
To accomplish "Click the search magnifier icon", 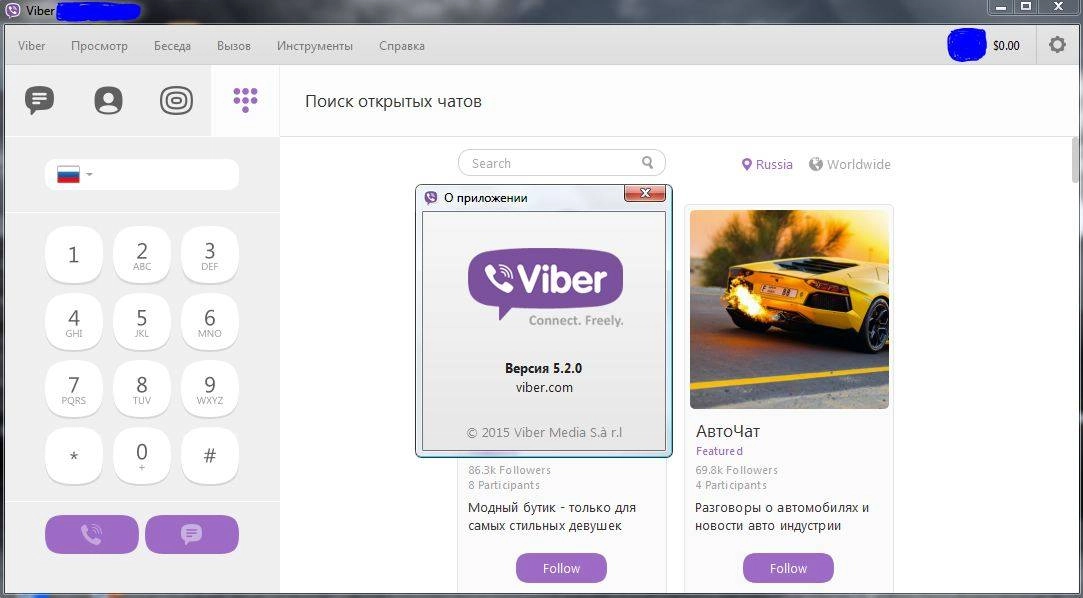I will [x=647, y=163].
